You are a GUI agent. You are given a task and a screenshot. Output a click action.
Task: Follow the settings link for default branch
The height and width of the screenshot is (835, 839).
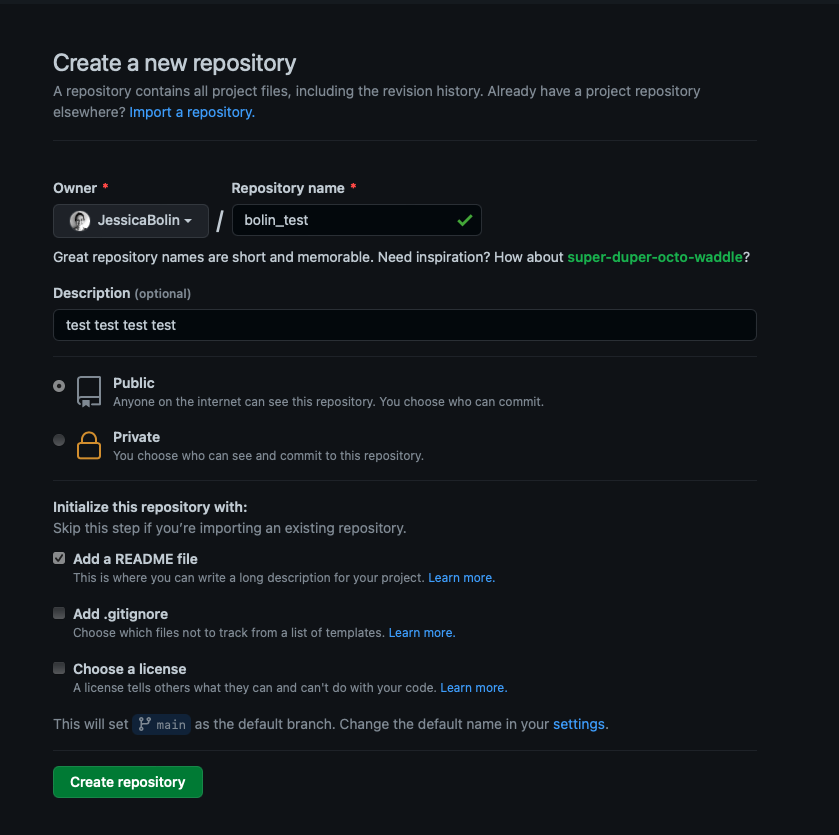579,724
